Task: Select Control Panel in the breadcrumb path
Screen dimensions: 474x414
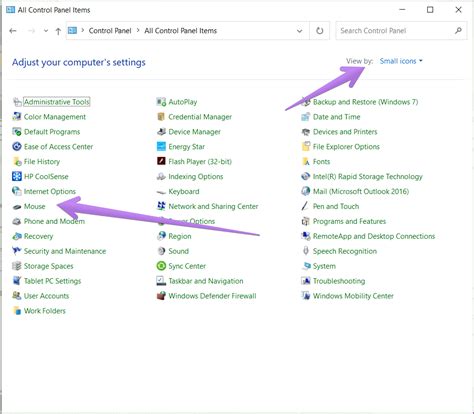Action: [110, 31]
